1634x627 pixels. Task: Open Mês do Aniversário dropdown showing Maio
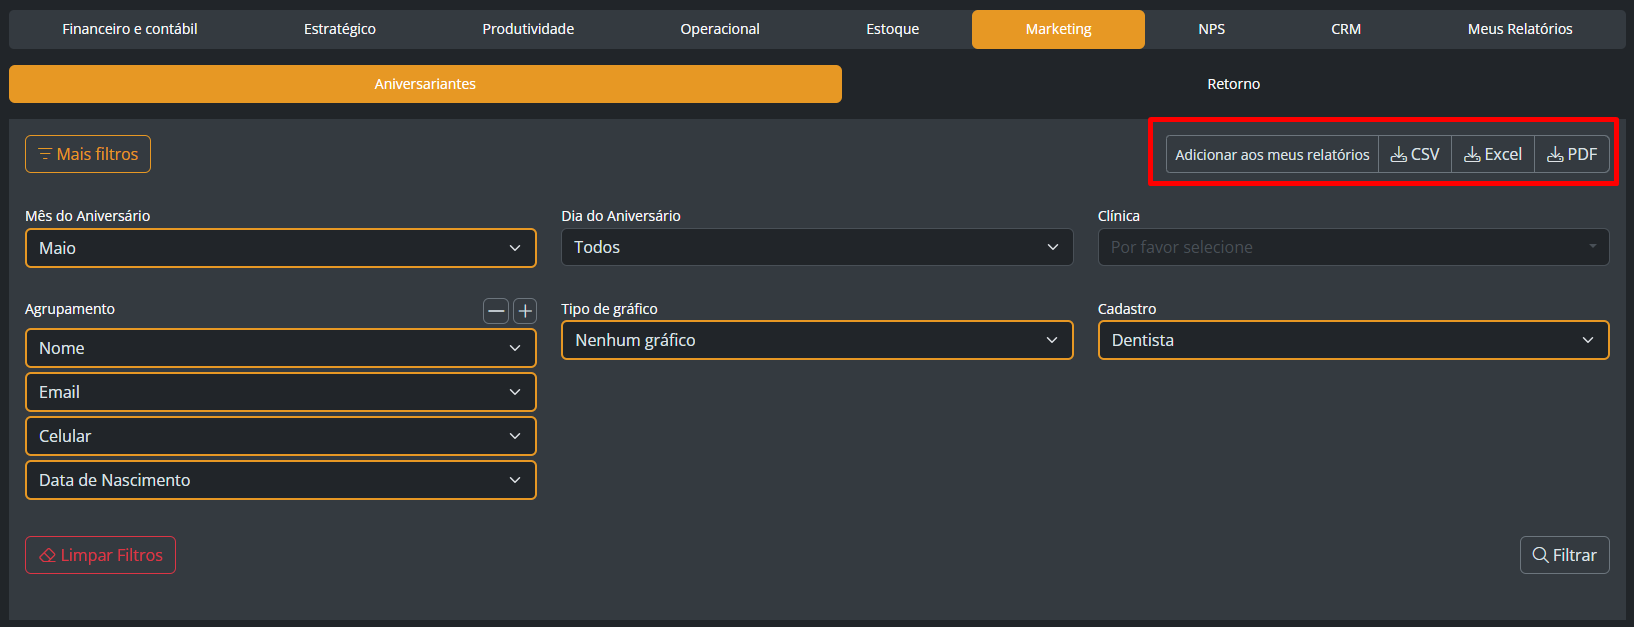click(x=281, y=248)
